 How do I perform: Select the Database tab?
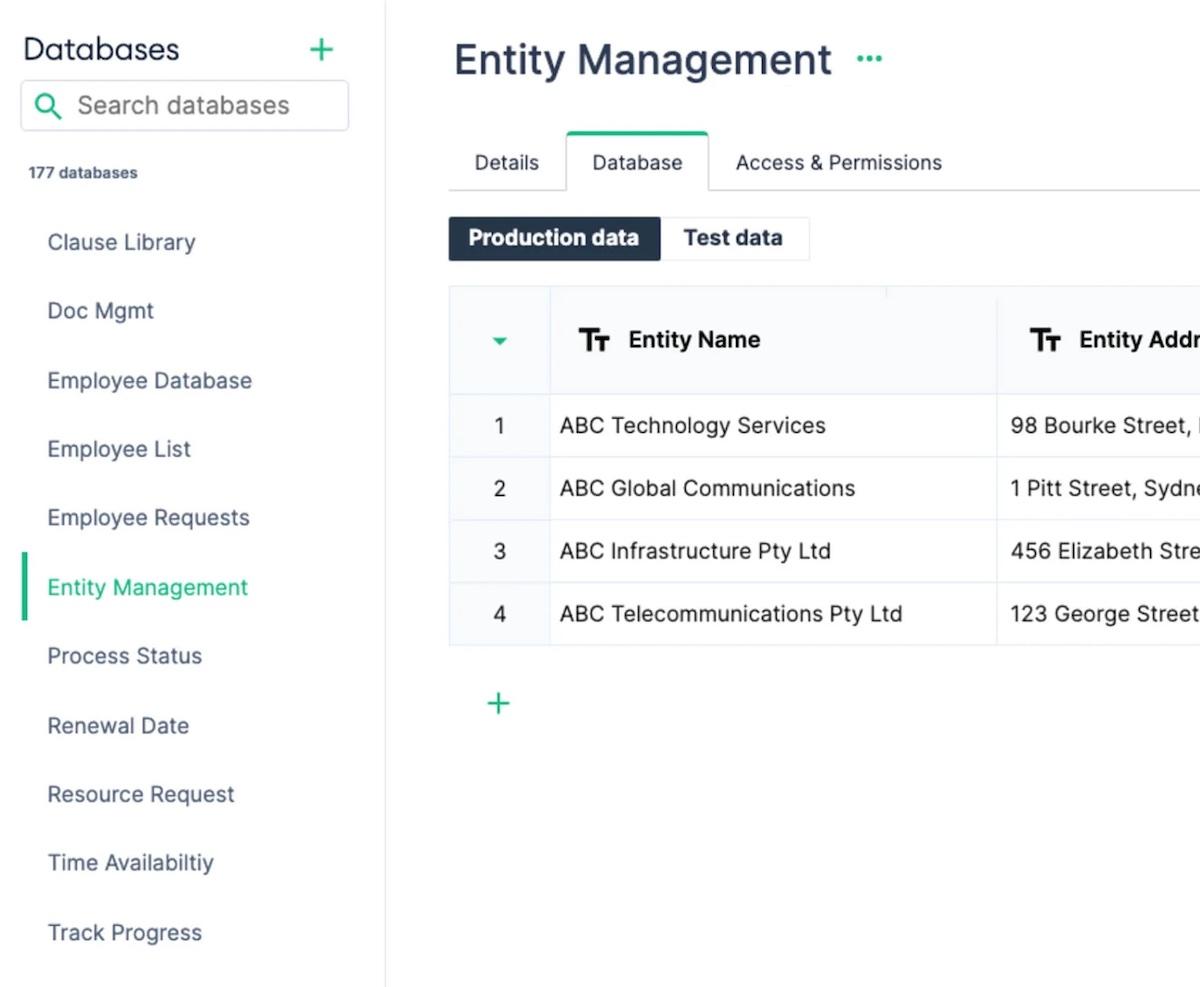pos(637,162)
